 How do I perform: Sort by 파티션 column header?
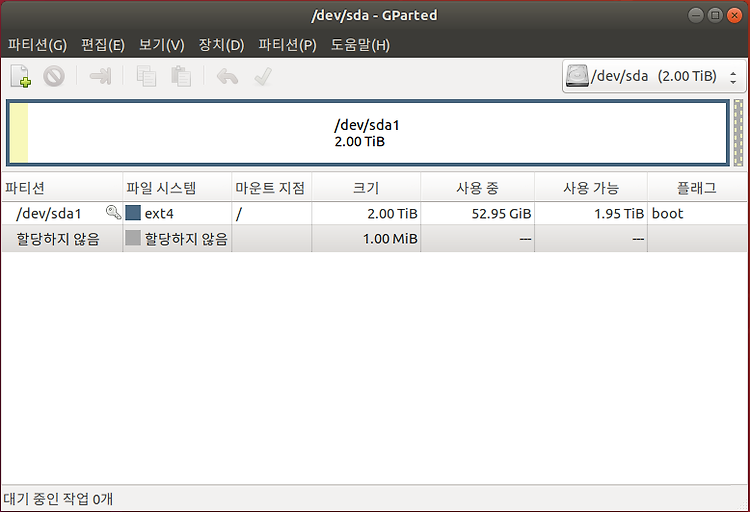pos(62,188)
